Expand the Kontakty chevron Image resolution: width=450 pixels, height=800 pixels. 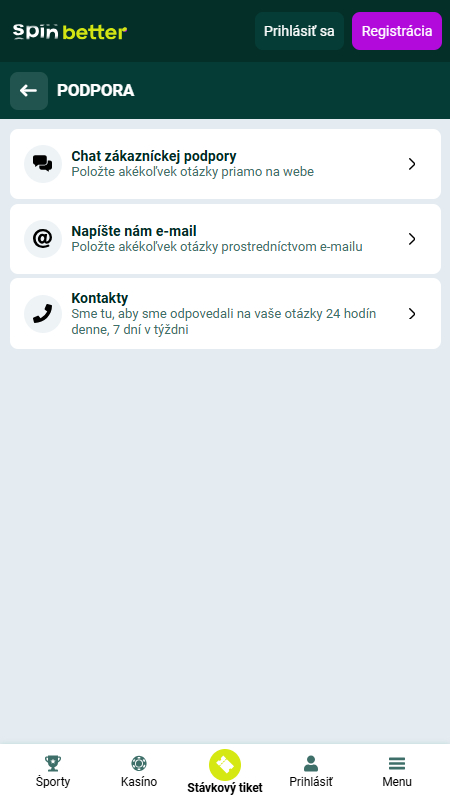(x=412, y=314)
